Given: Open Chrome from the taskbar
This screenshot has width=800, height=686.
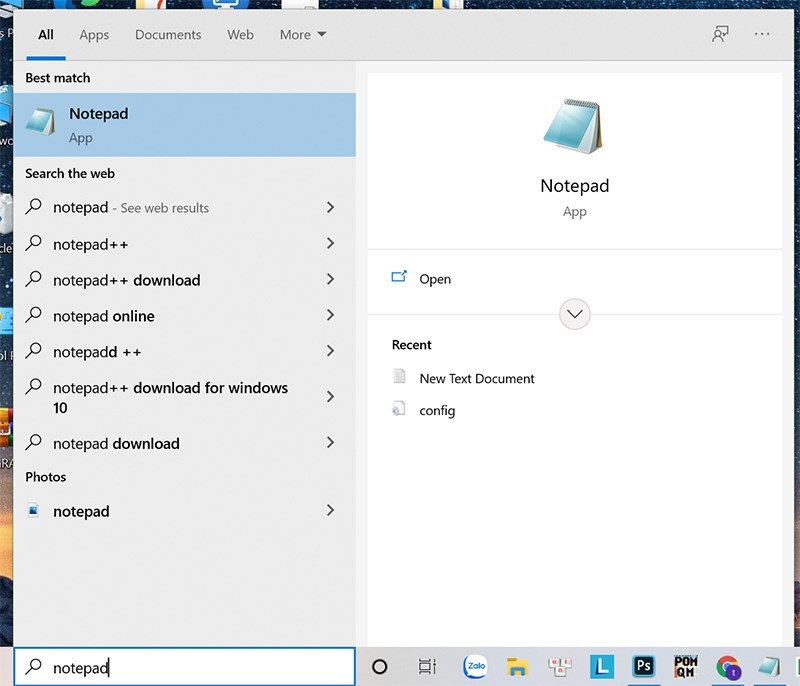Looking at the screenshot, I should [x=727, y=667].
